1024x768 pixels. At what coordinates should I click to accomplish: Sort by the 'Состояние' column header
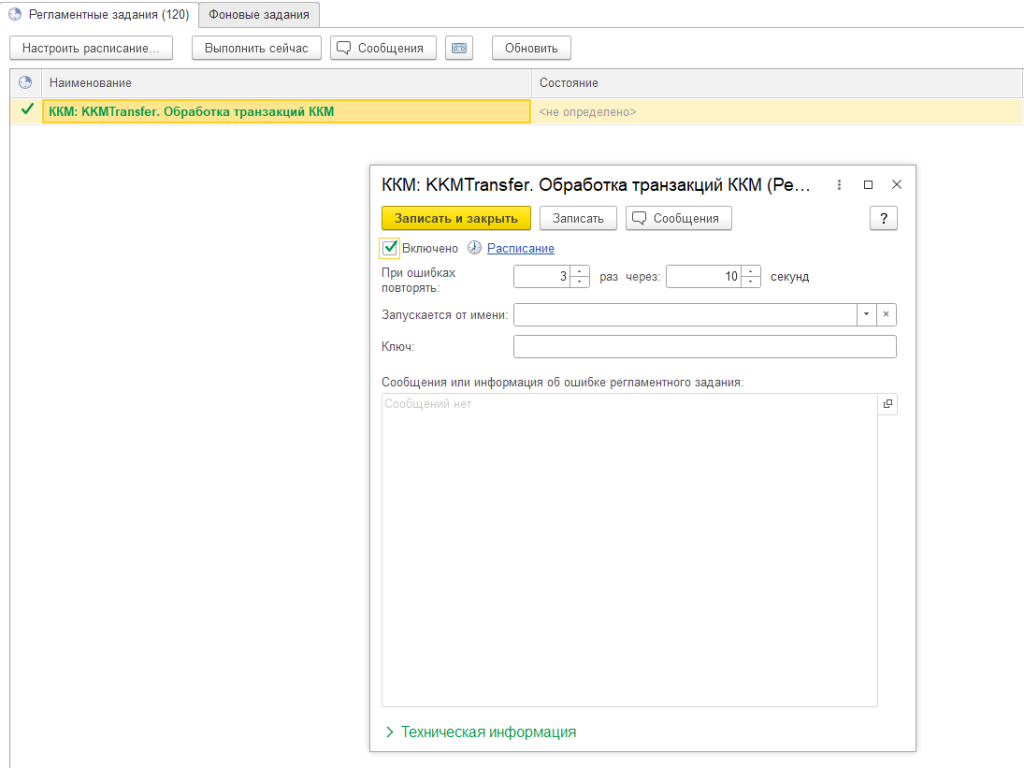point(568,82)
